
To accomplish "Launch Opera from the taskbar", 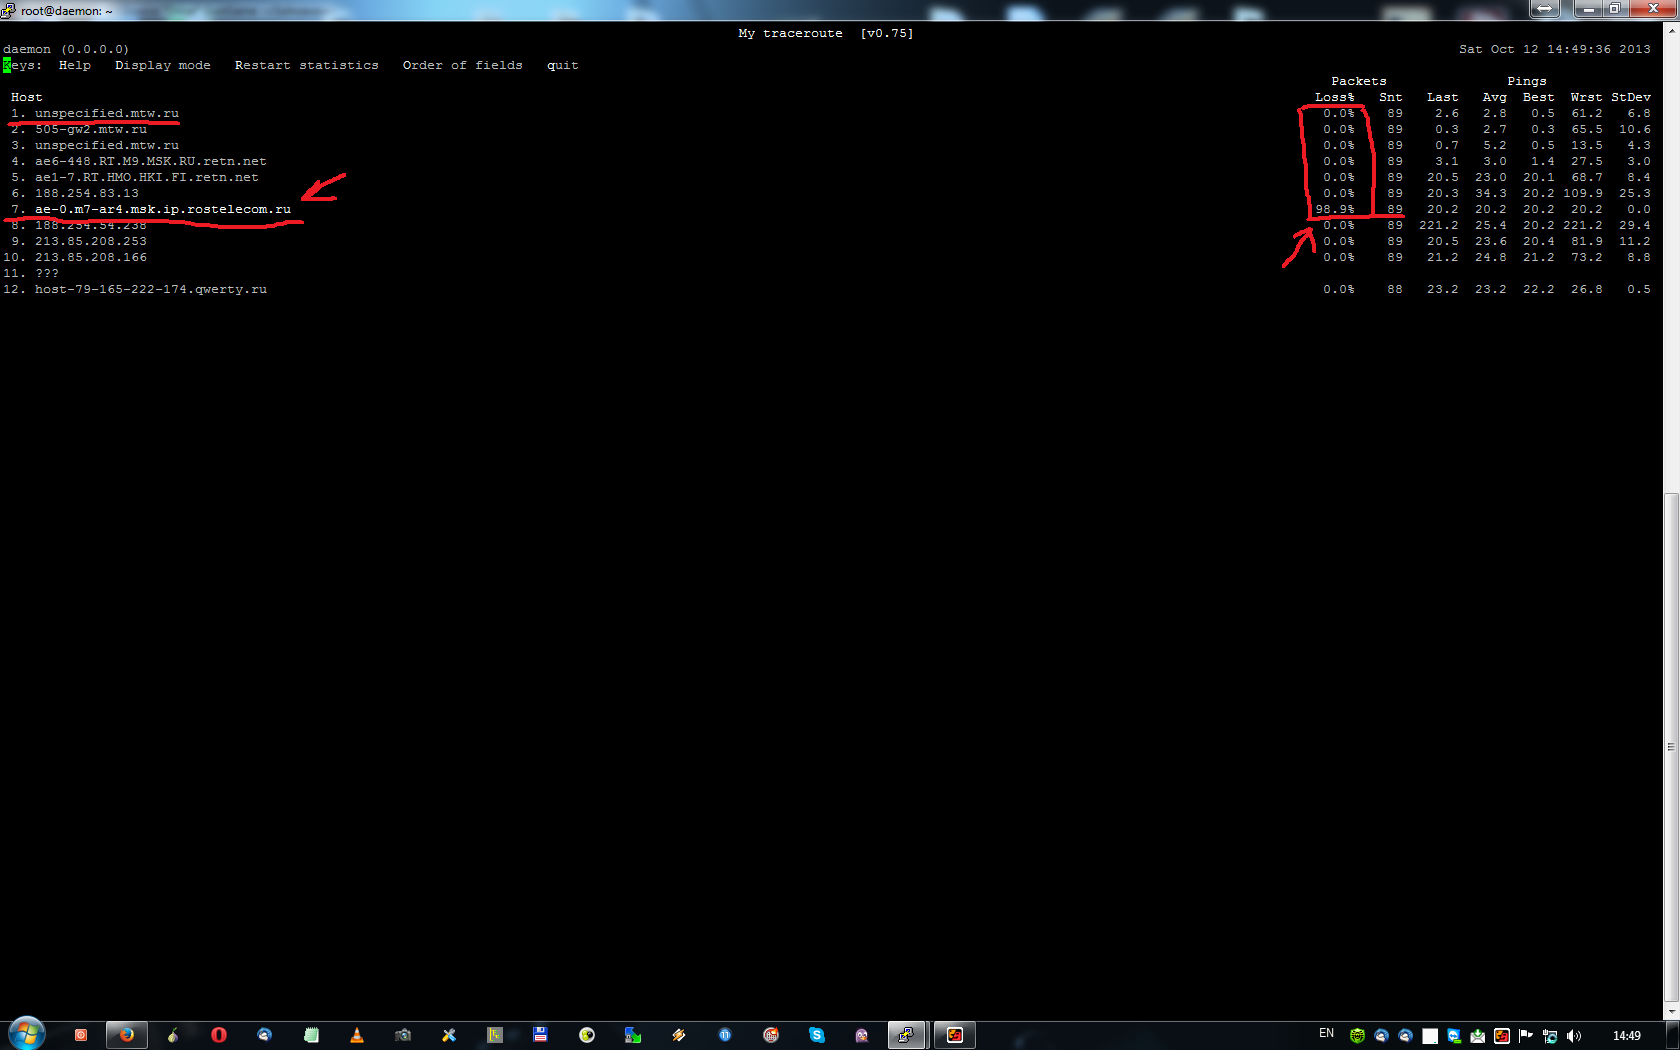I will coord(218,1035).
